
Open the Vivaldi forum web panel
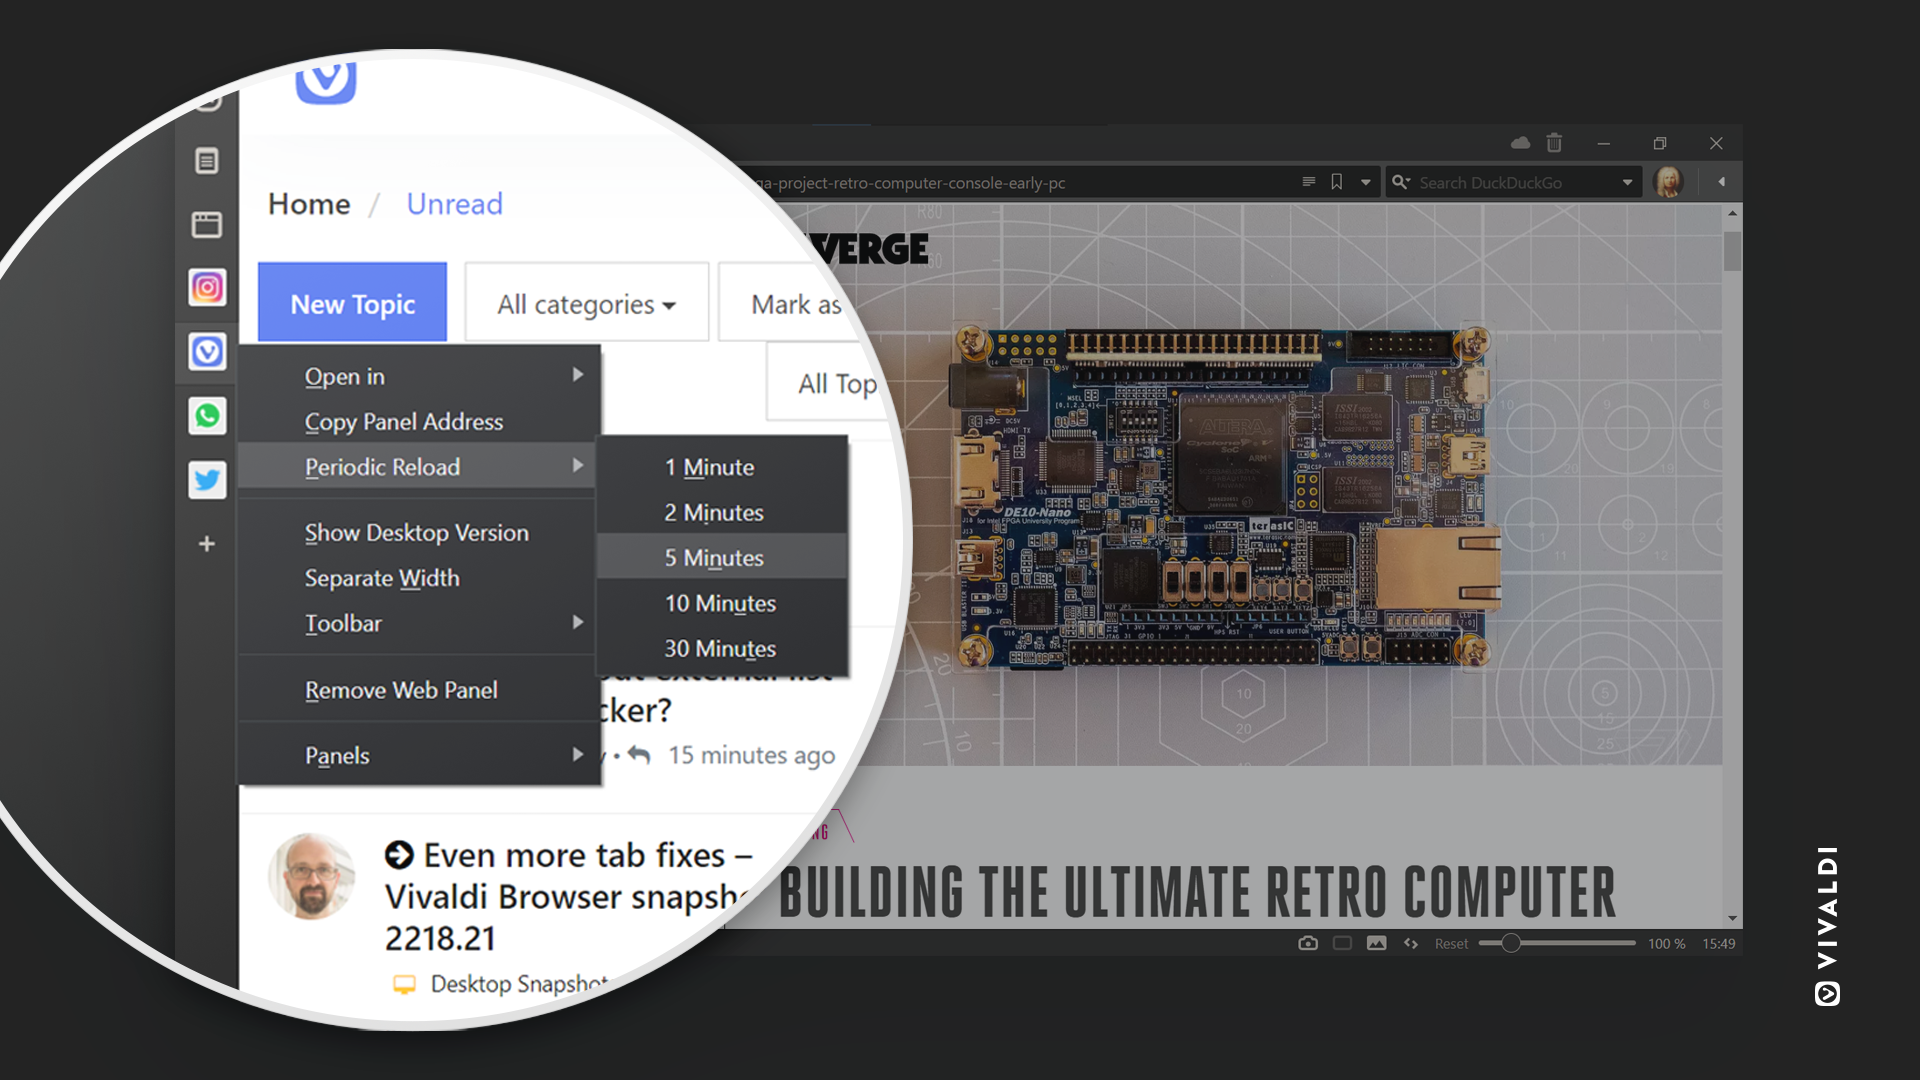tap(207, 352)
